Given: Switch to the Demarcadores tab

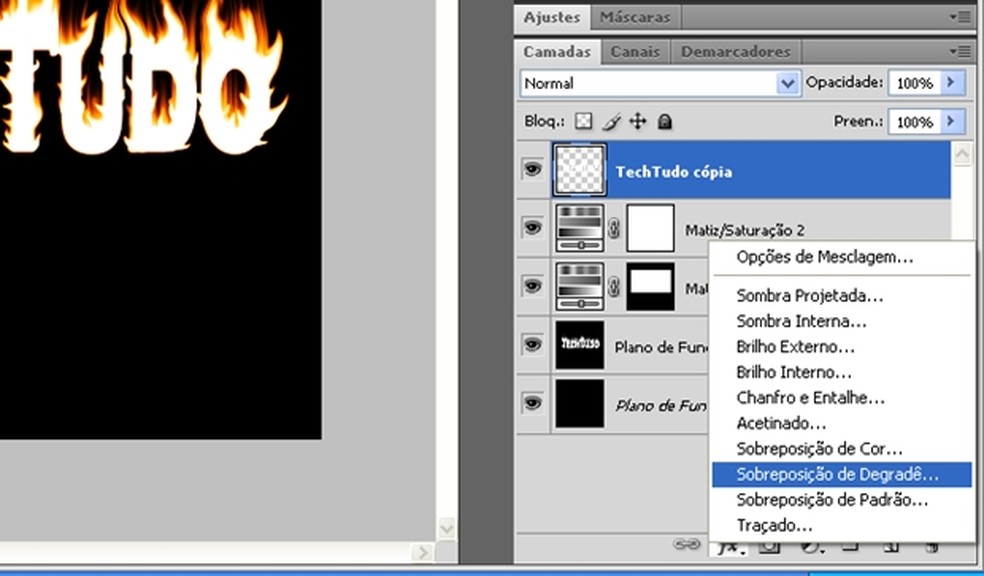Looking at the screenshot, I should pyautogui.click(x=735, y=51).
